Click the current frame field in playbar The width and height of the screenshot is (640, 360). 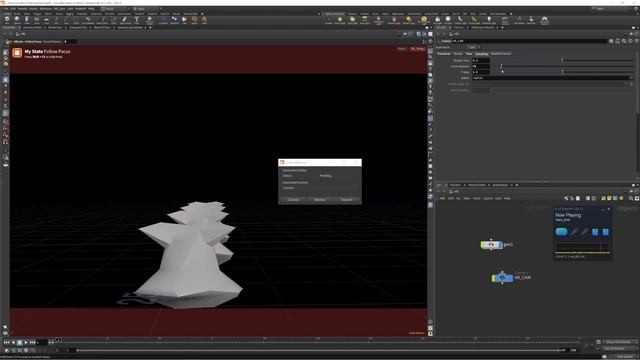click(42, 342)
